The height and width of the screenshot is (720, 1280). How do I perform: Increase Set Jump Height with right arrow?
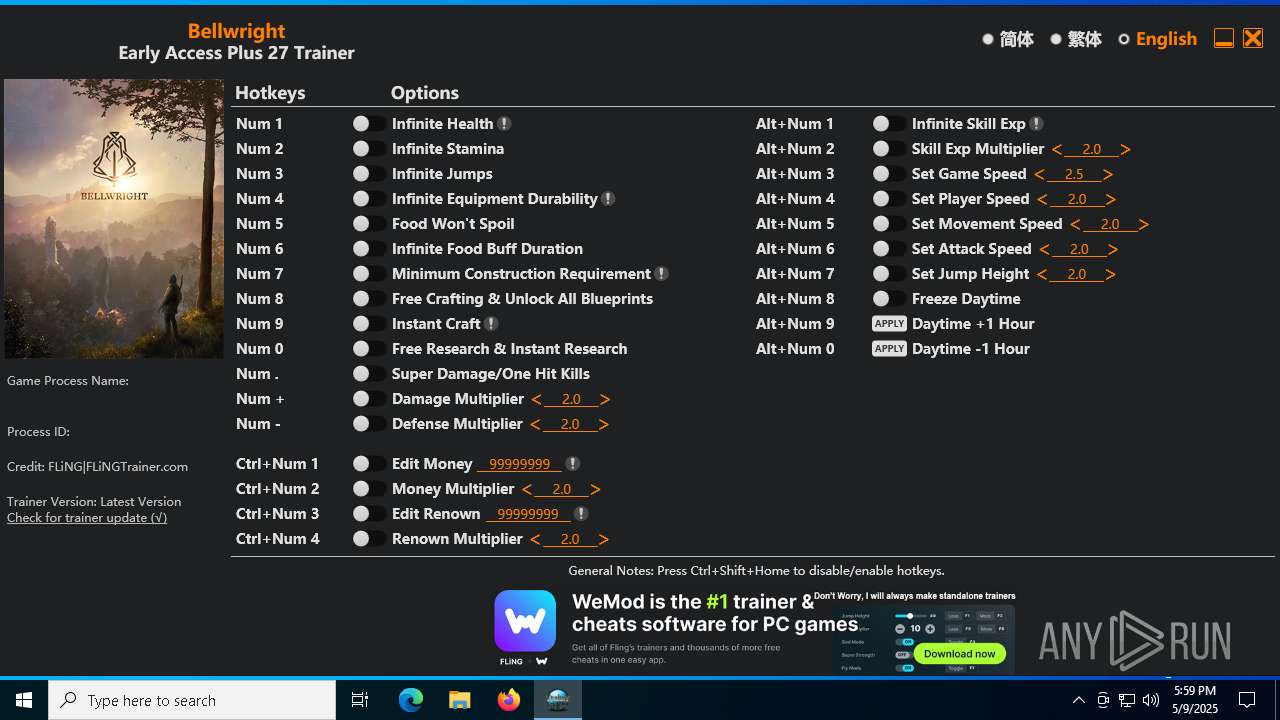1111,275
